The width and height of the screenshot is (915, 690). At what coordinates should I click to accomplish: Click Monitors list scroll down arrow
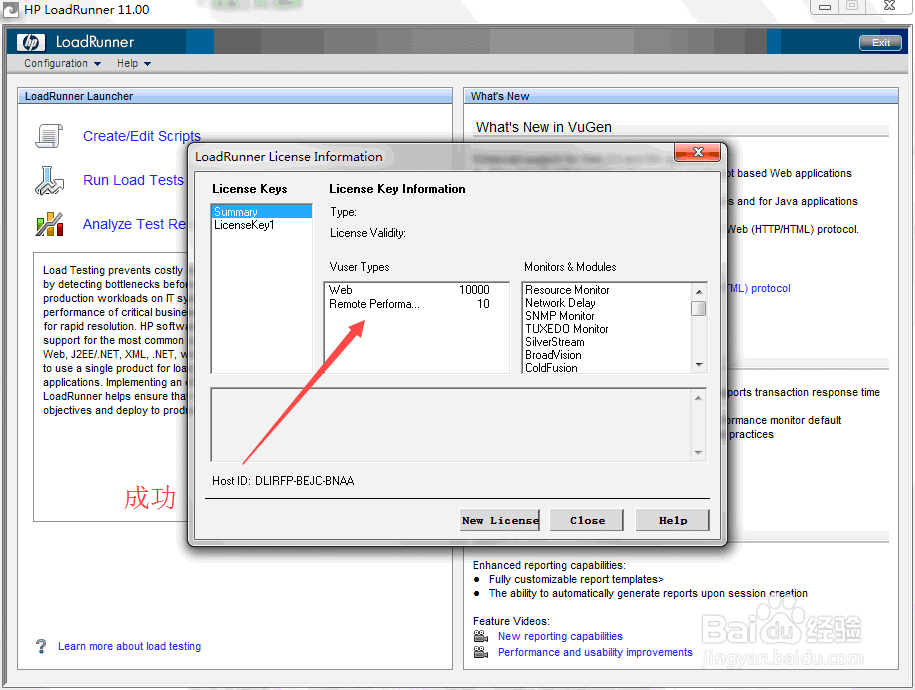tap(699, 365)
